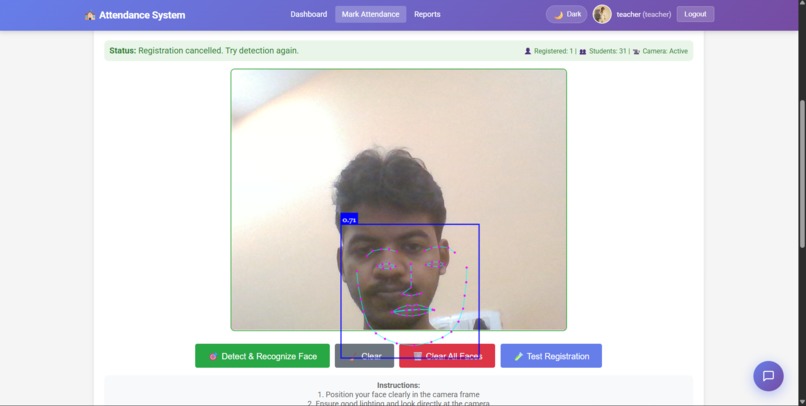The image size is (806, 406).
Task: Open the Mark Attendance tab
Action: point(371,14)
